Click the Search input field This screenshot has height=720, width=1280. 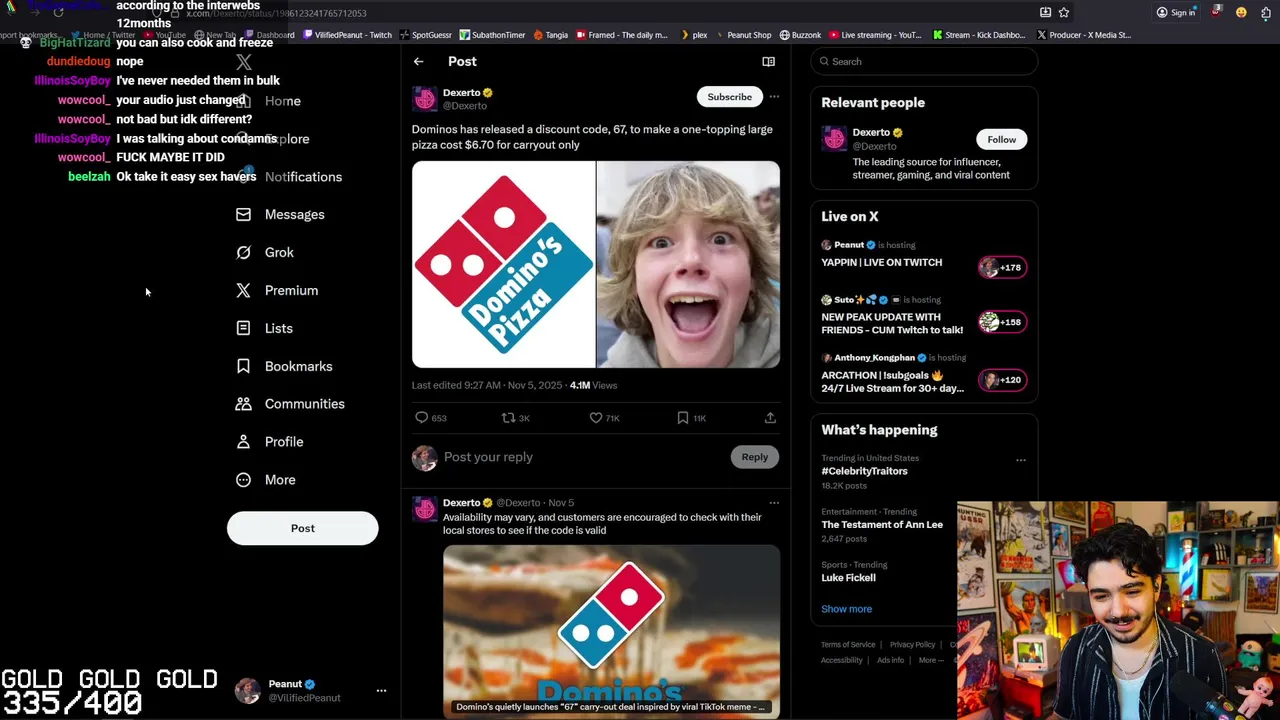(924, 62)
